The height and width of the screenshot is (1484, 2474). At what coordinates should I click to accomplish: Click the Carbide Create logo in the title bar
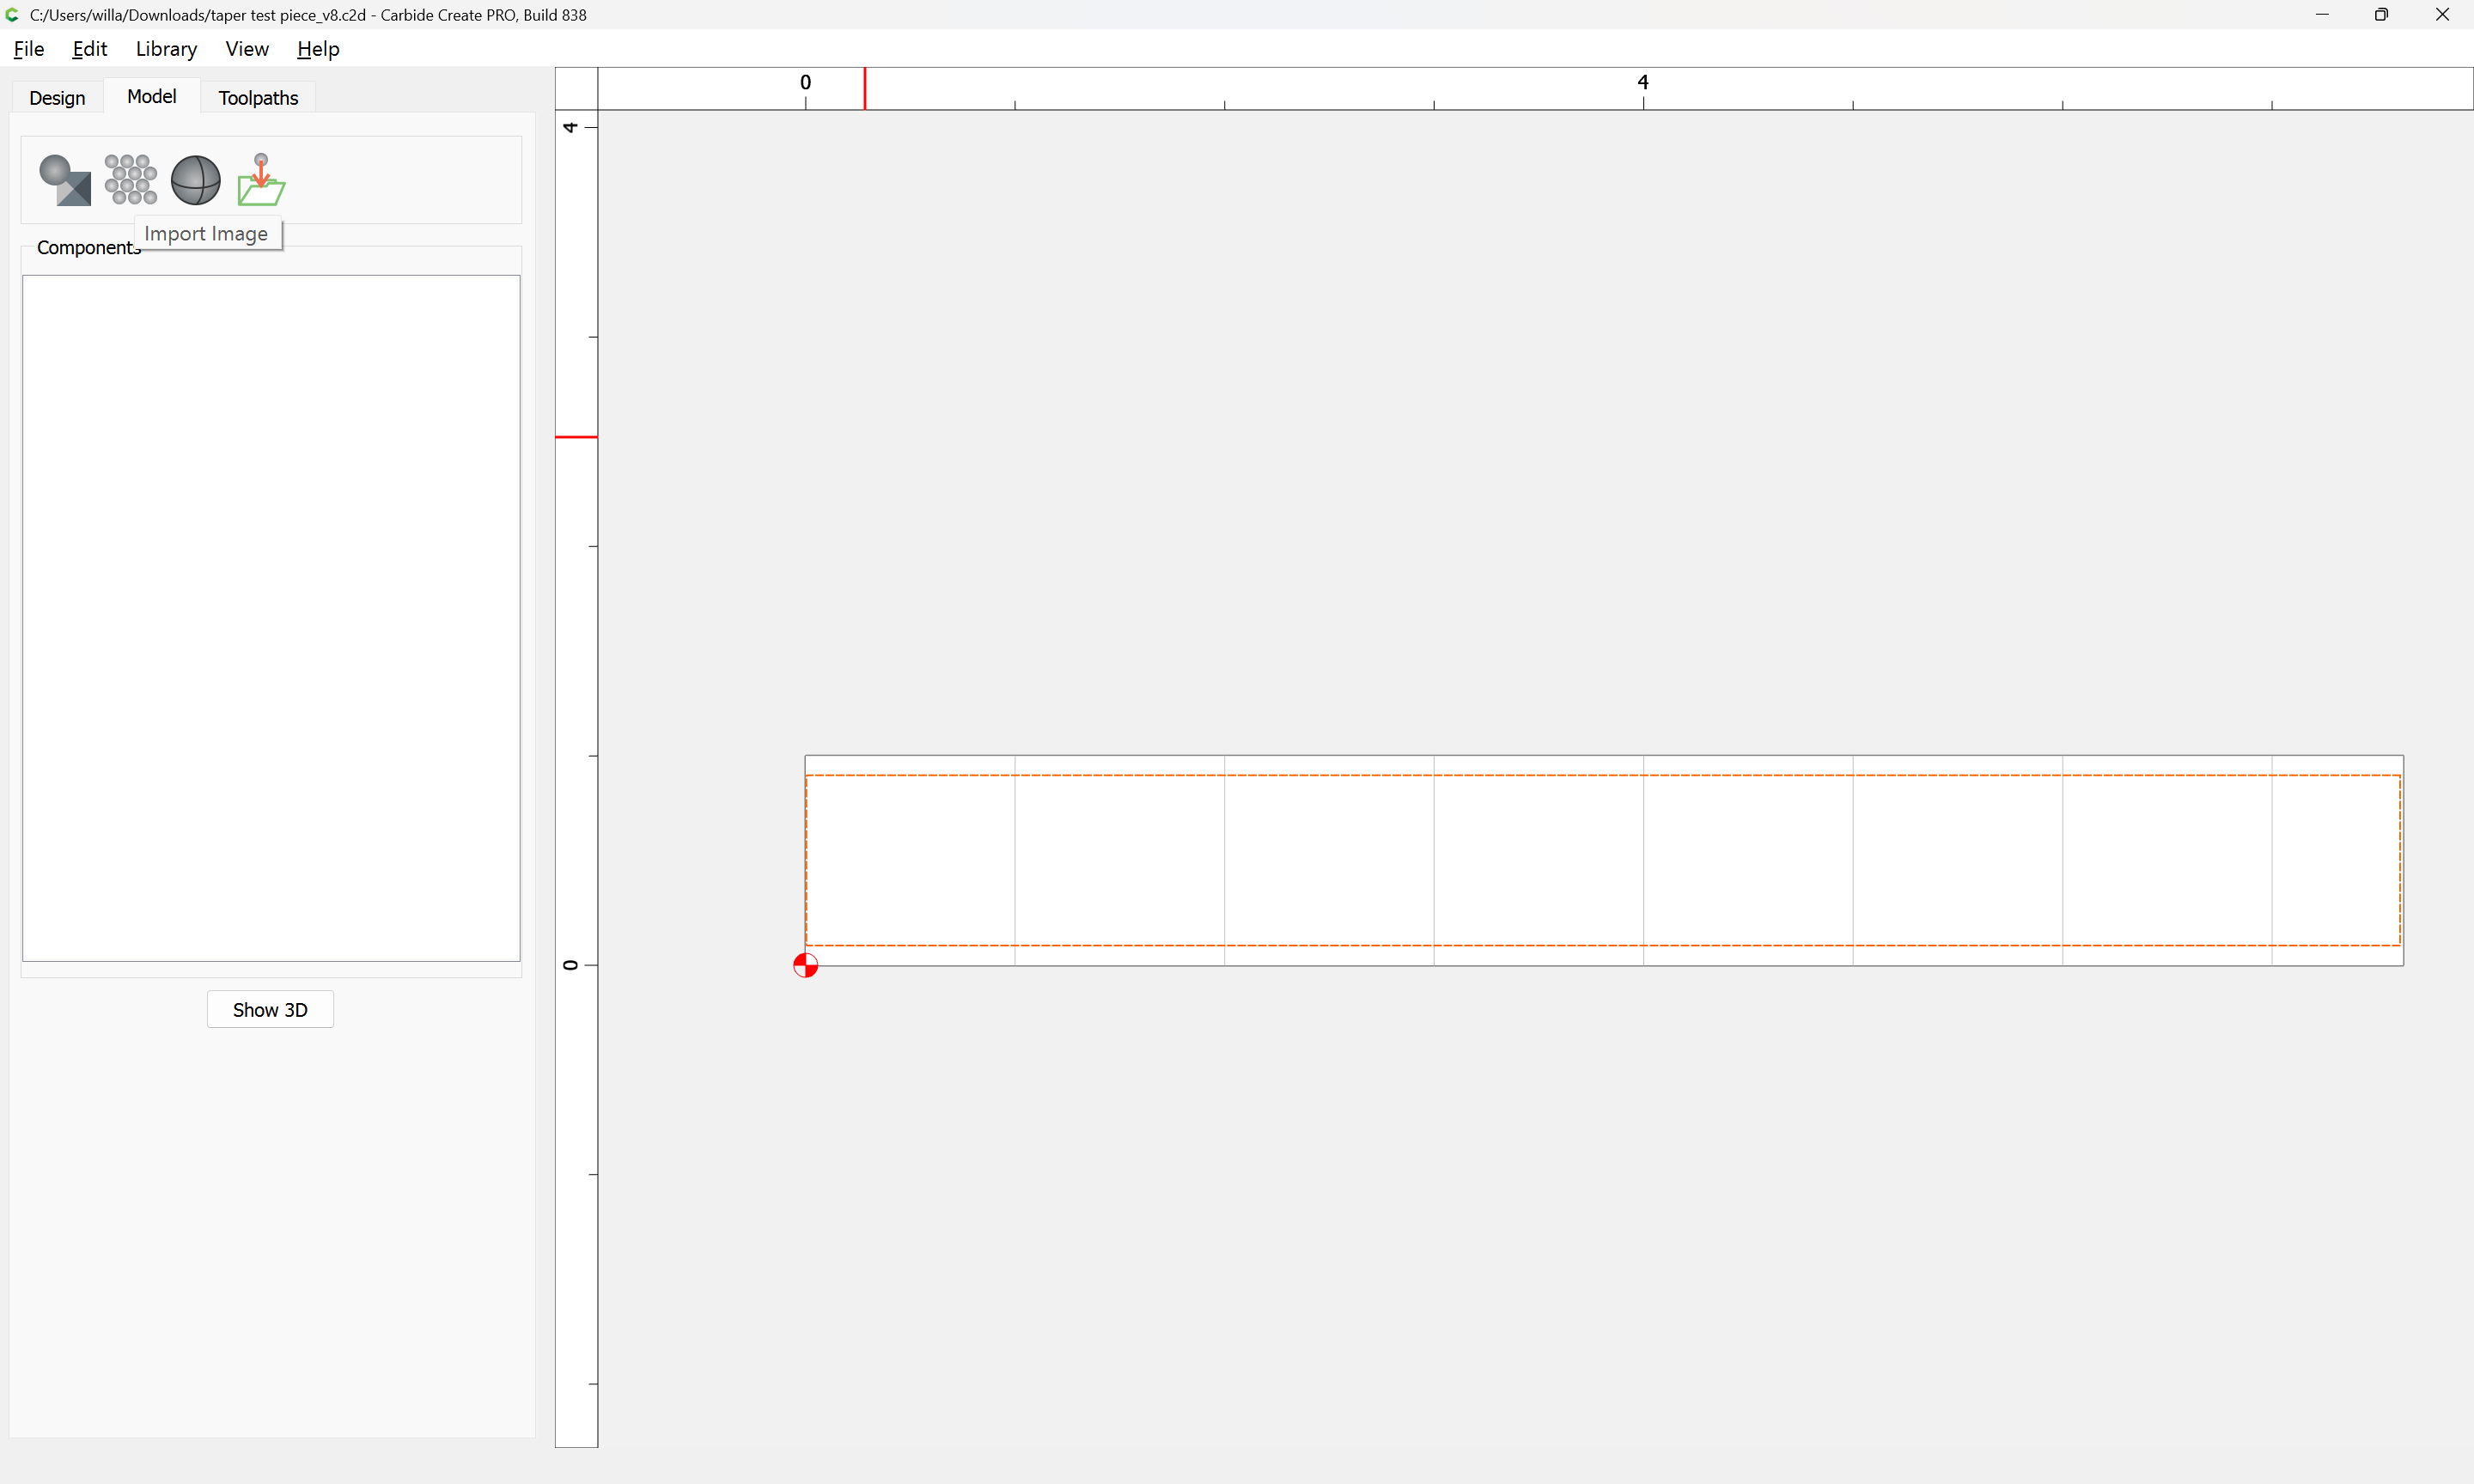pyautogui.click(x=12, y=15)
